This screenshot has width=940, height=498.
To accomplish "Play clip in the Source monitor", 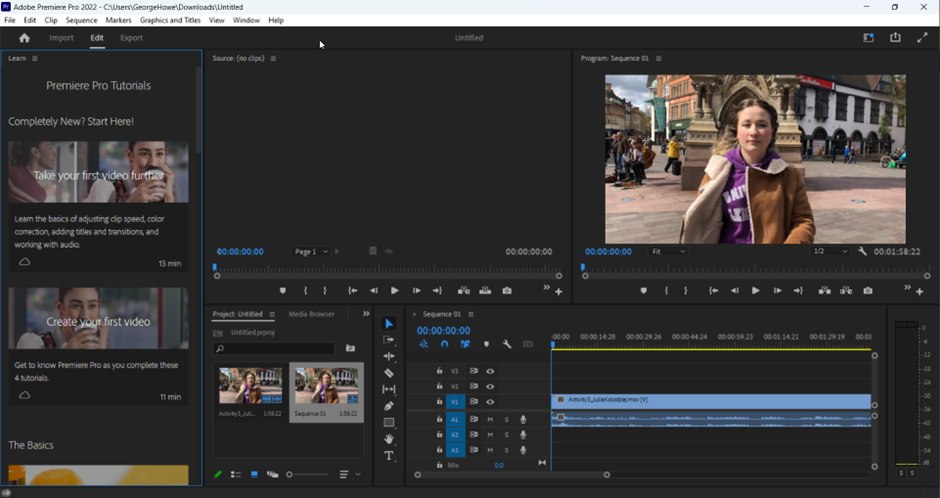I will pyautogui.click(x=394, y=291).
